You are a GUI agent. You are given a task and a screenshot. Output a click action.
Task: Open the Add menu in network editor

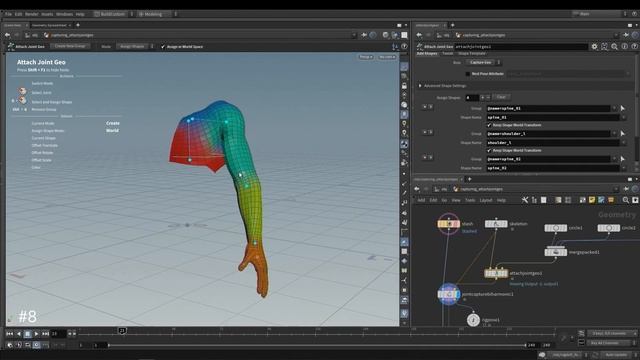(x=421, y=200)
